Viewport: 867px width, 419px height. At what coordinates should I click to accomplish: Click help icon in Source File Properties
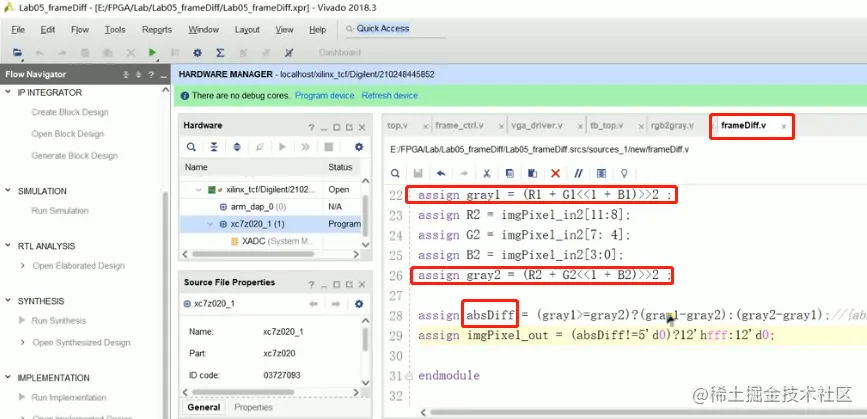click(311, 284)
